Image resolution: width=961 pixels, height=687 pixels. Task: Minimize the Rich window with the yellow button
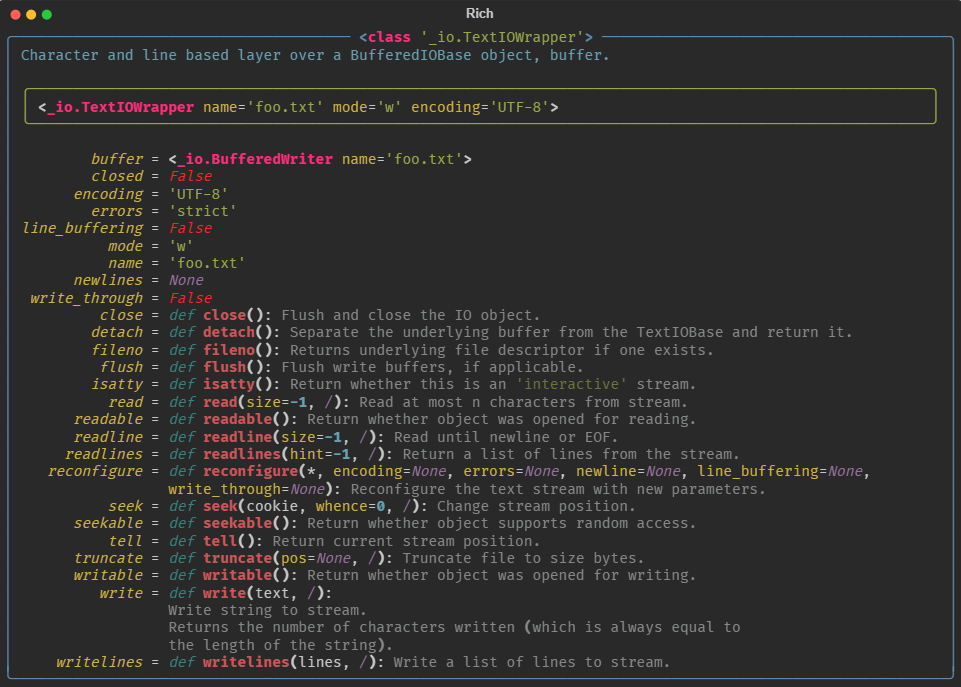31,14
